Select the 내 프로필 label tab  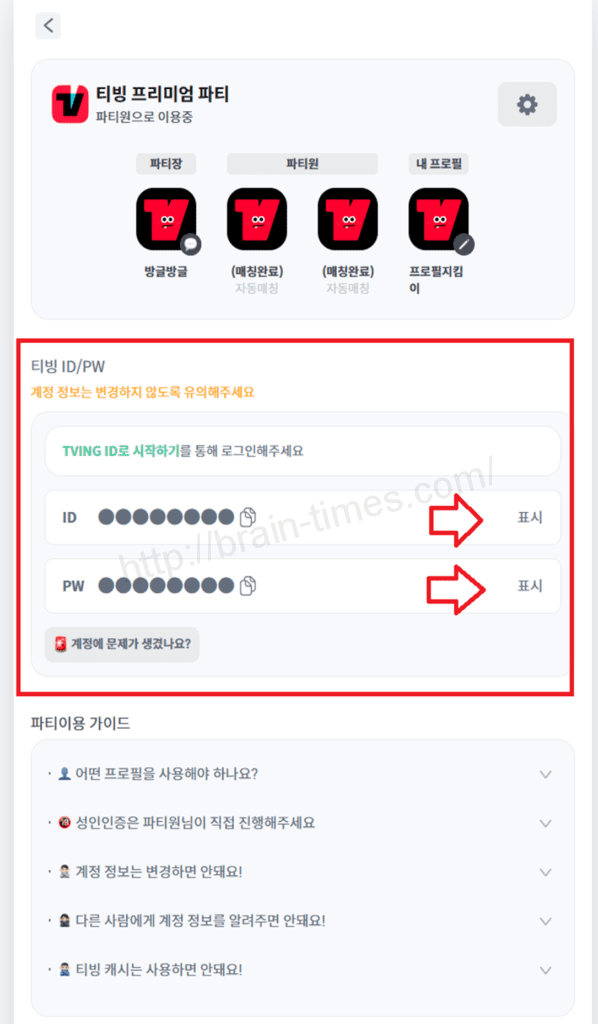click(x=439, y=164)
